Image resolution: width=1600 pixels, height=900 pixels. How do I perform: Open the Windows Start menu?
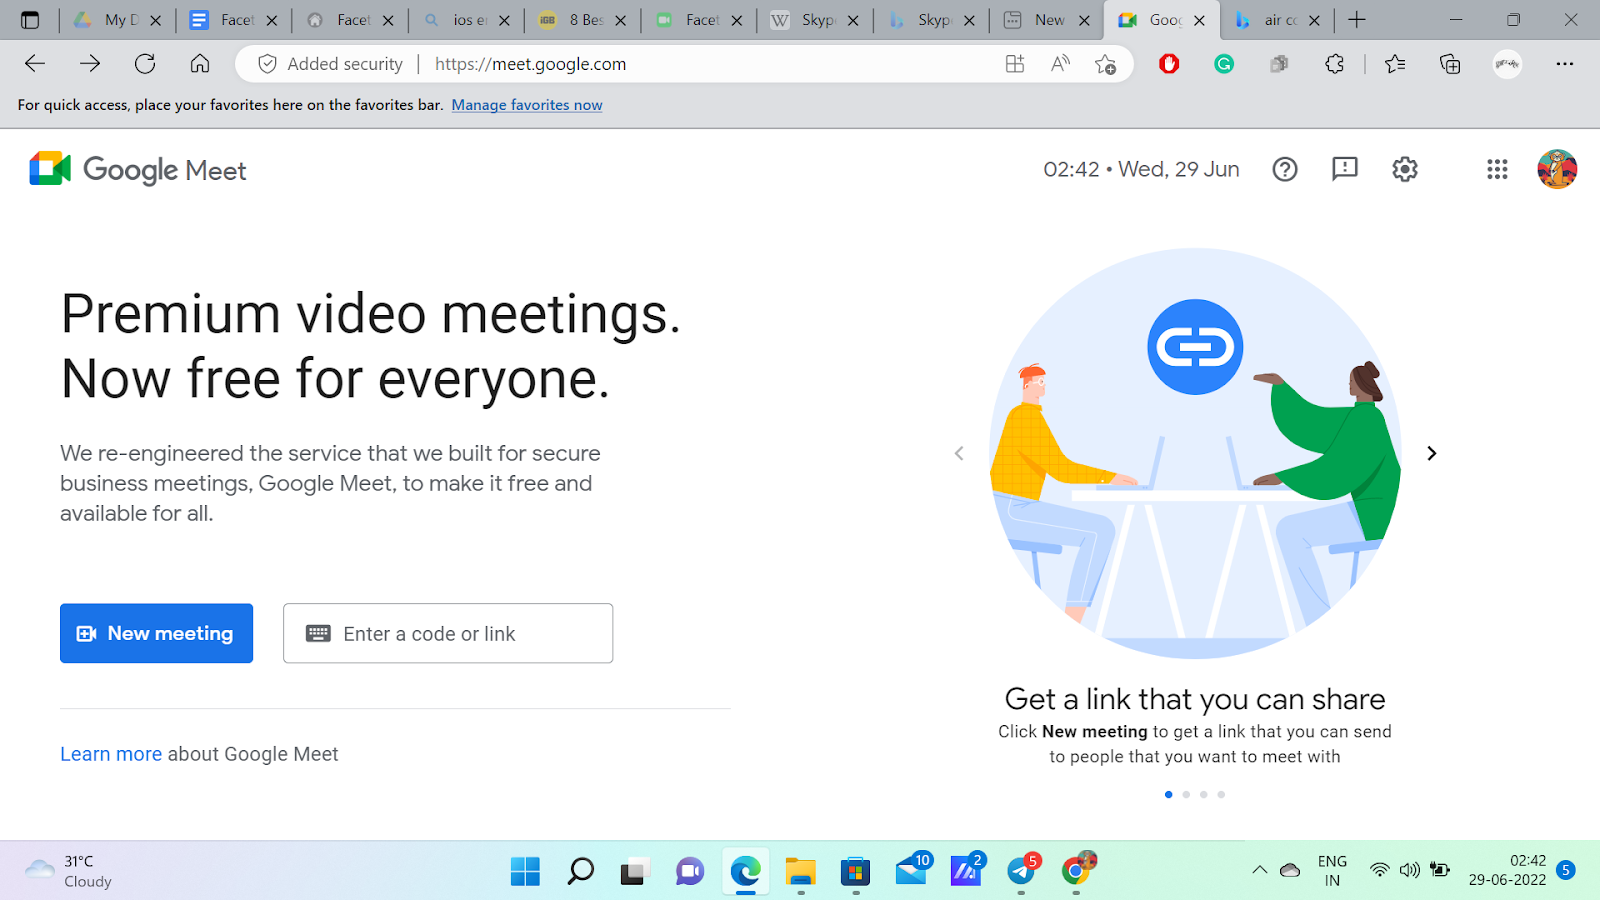click(525, 871)
